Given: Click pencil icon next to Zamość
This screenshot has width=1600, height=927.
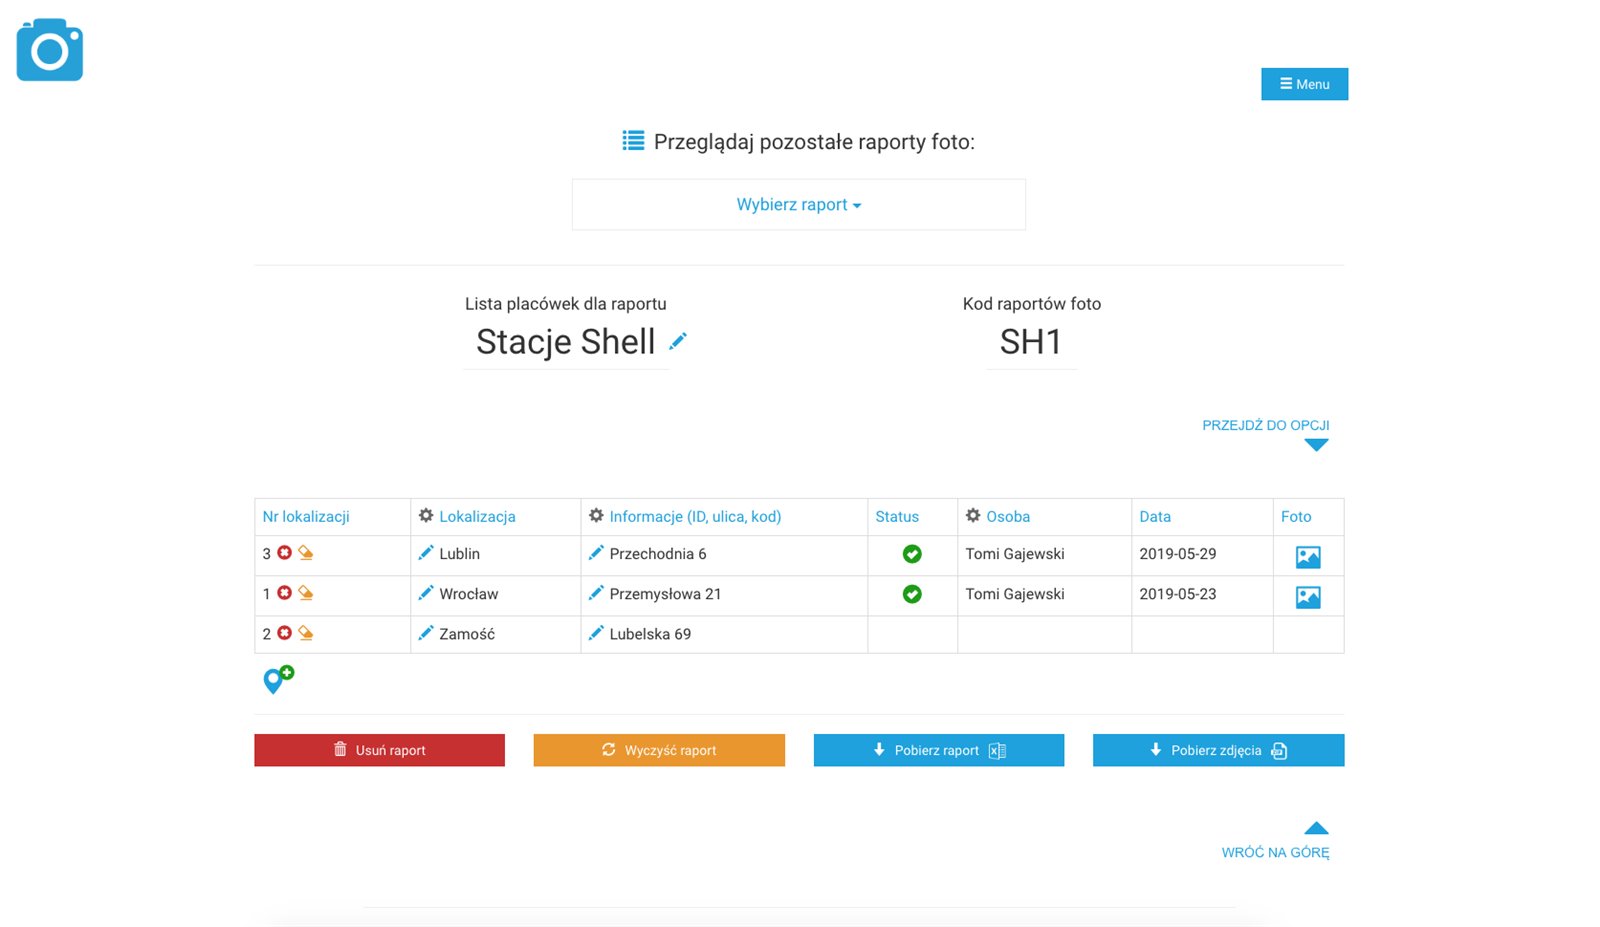Looking at the screenshot, I should (x=426, y=633).
